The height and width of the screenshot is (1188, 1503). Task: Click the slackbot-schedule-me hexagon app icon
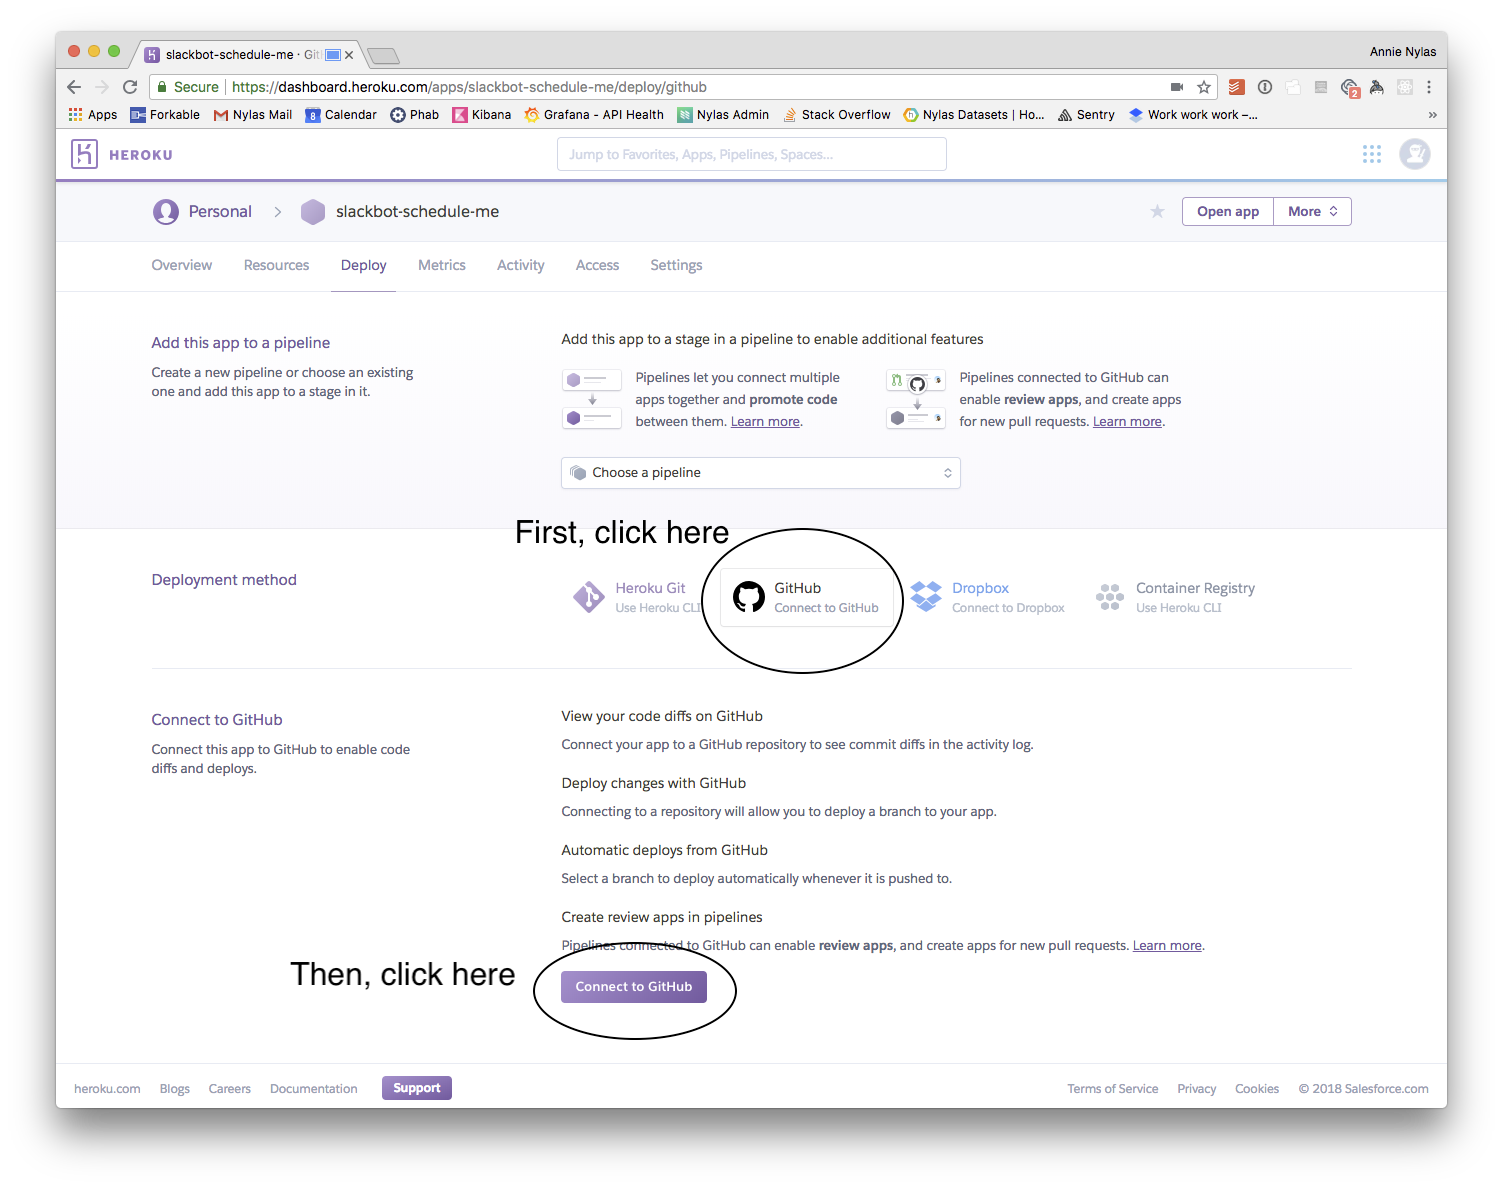tap(313, 212)
